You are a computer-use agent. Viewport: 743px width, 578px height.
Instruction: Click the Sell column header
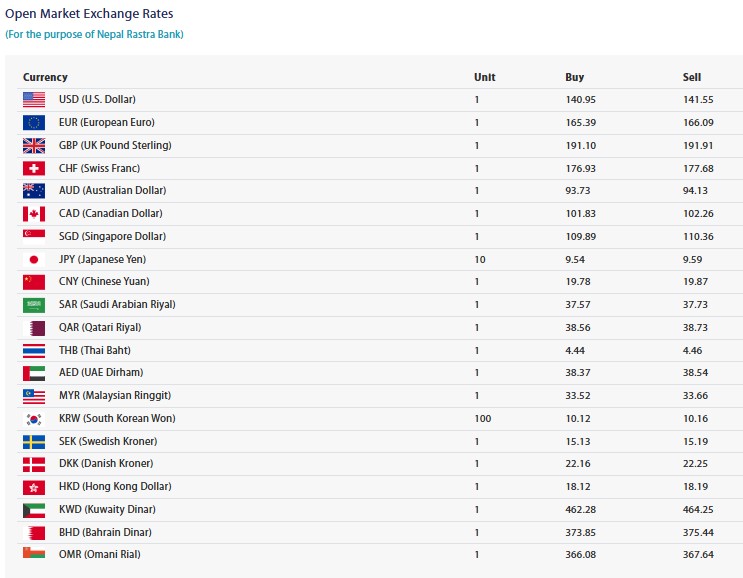(x=692, y=77)
